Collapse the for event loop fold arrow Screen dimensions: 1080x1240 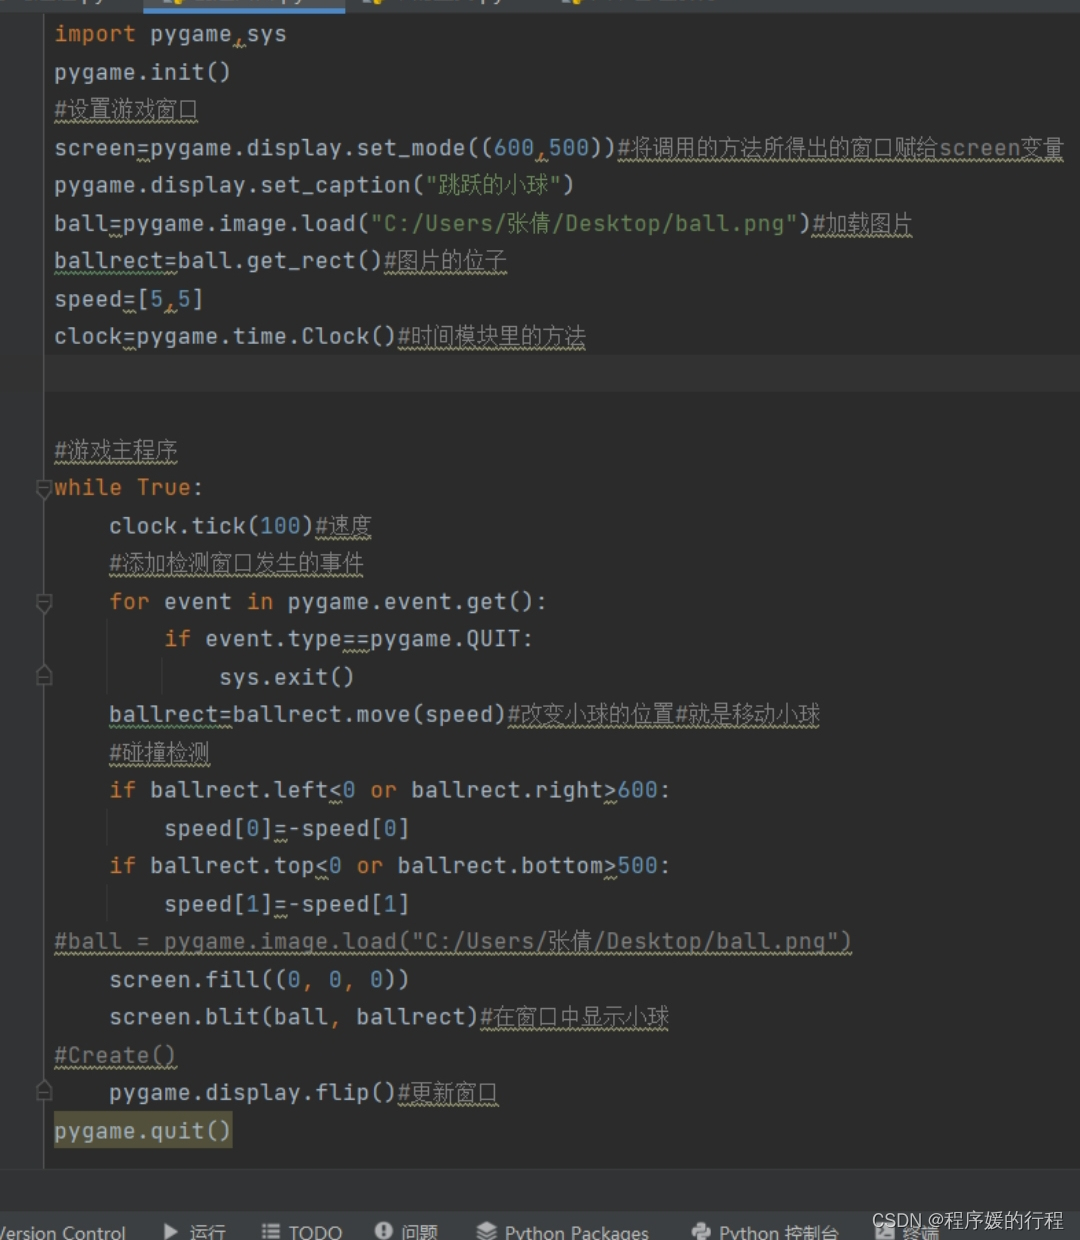(44, 602)
